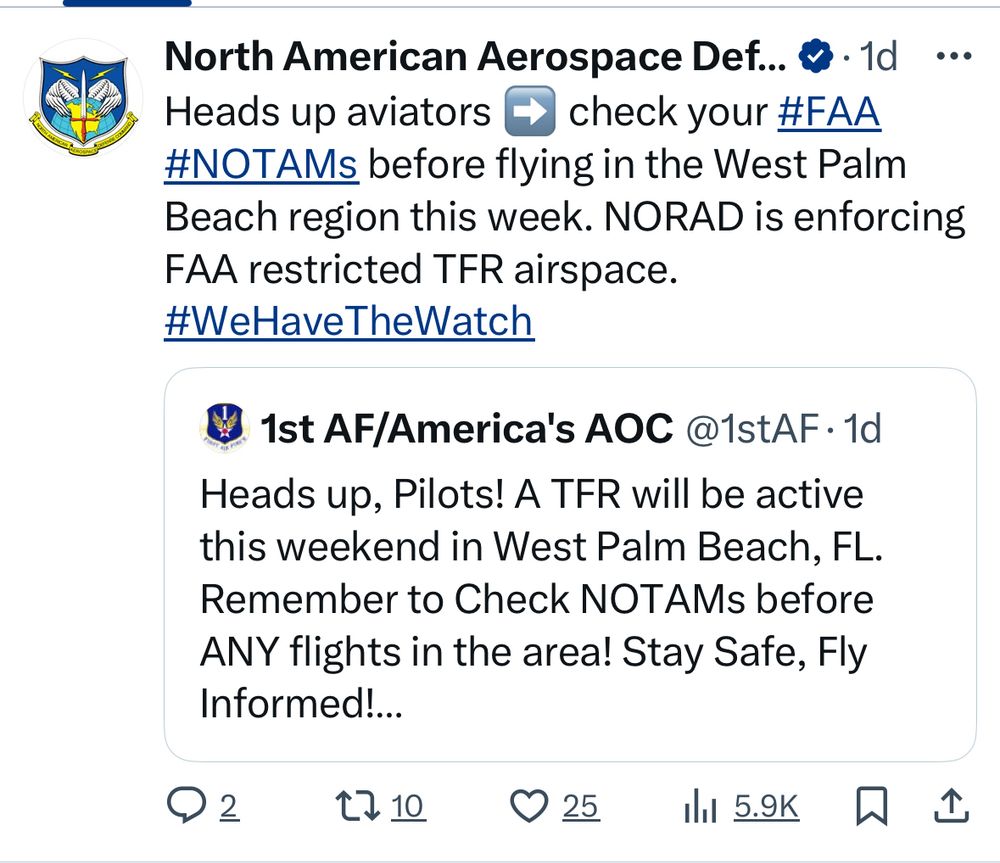The height and width of the screenshot is (863, 1000).
Task: Open the quoted tweet about the weekend TFR
Action: coord(570,598)
